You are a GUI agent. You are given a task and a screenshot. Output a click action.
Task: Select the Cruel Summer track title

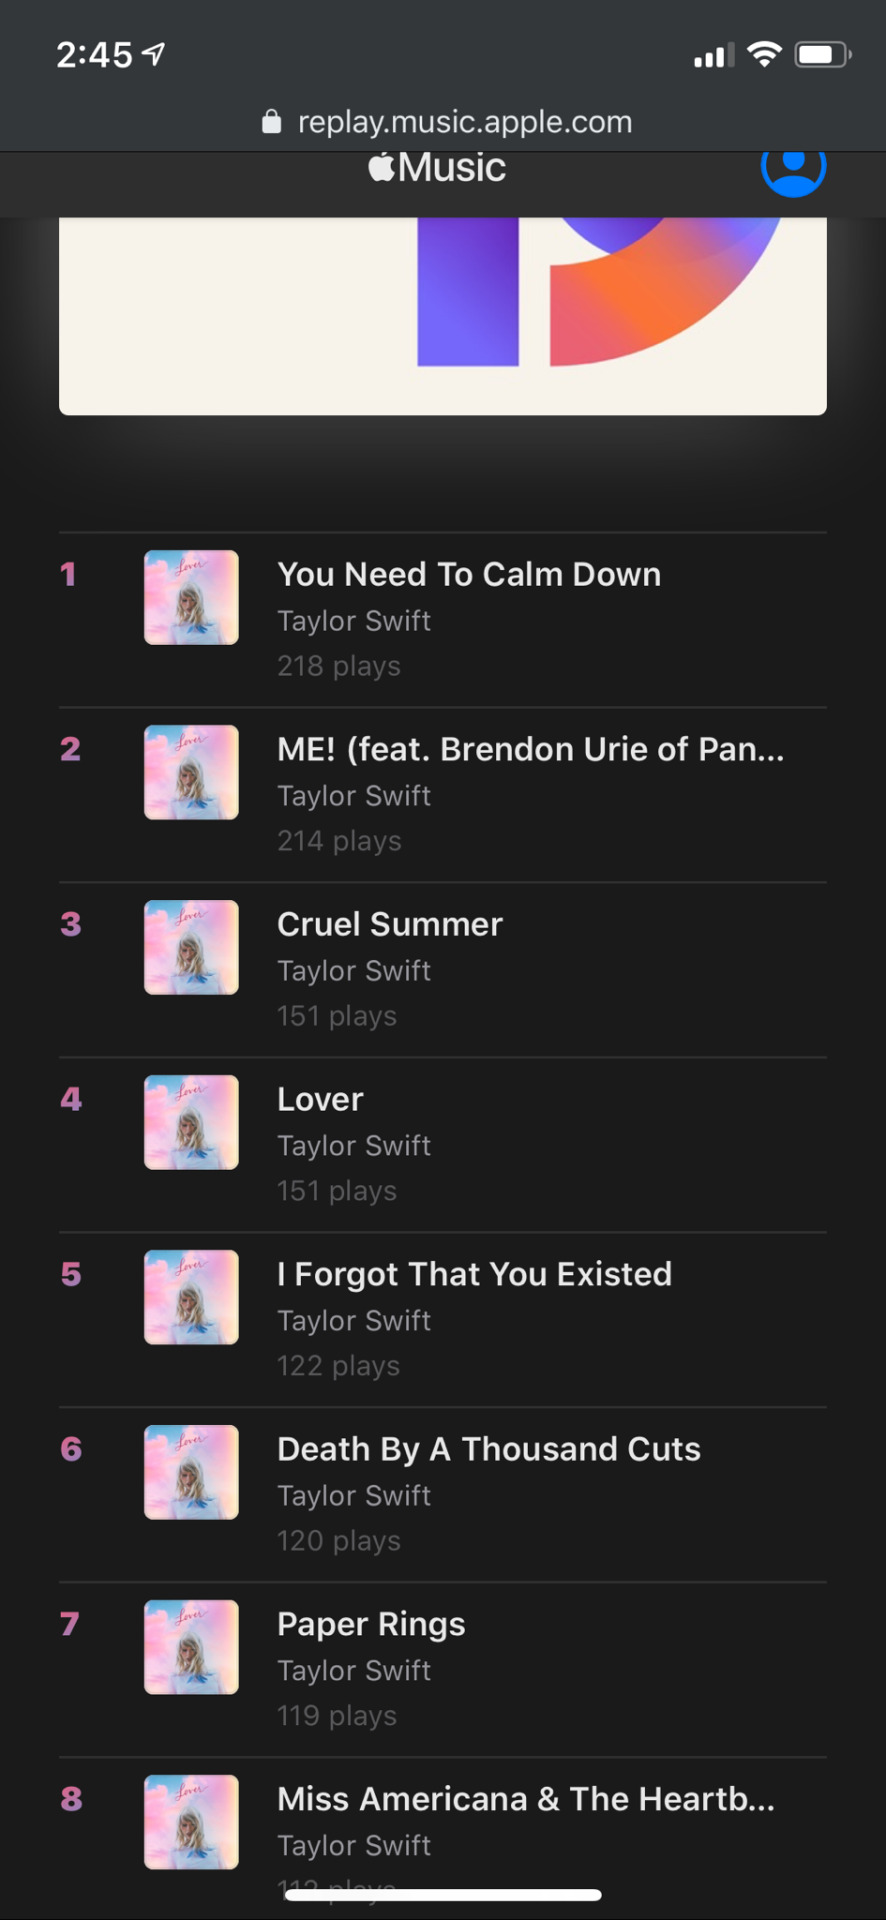point(390,924)
